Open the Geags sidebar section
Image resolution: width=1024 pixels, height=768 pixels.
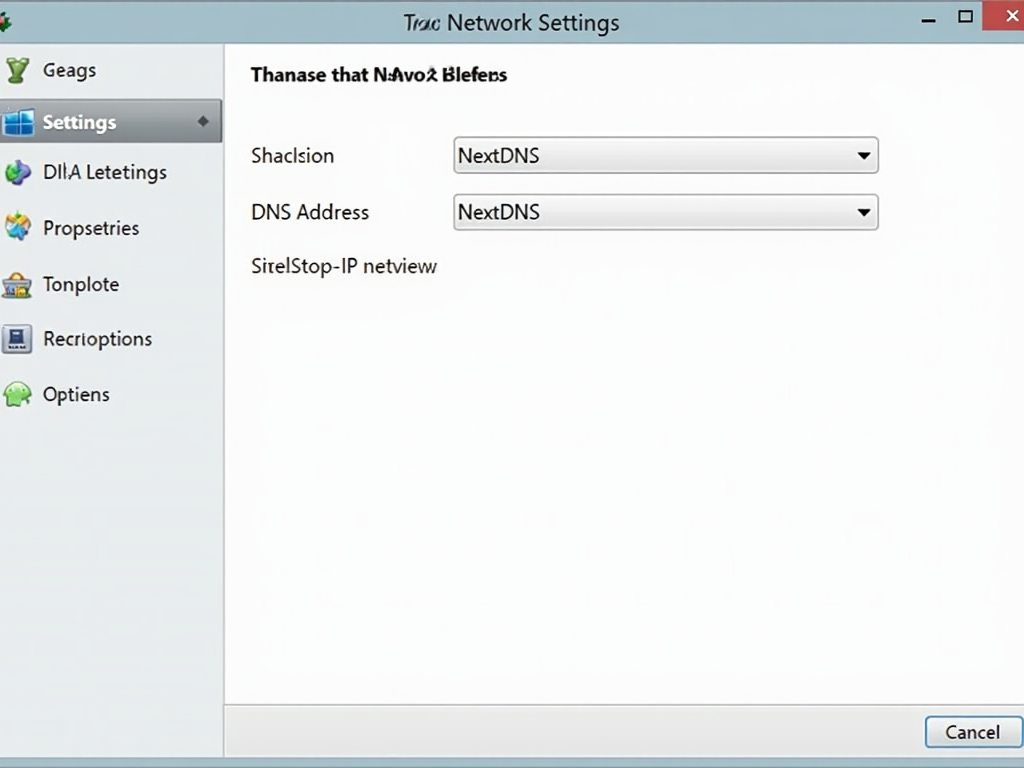(x=111, y=70)
